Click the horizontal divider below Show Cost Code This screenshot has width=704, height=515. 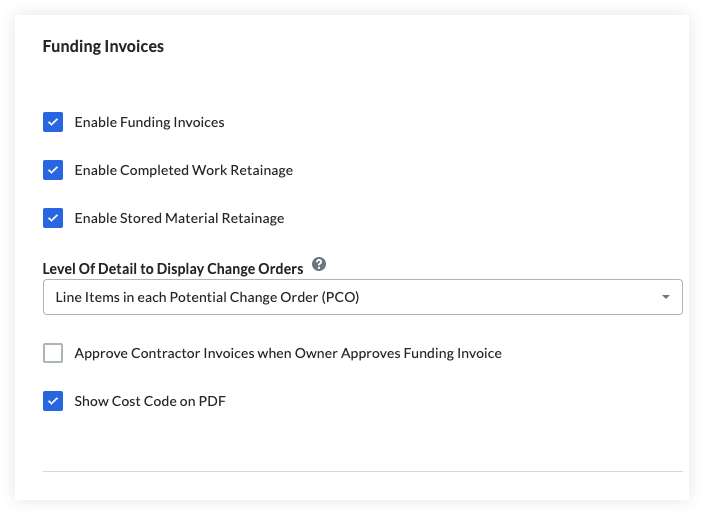pos(362,471)
